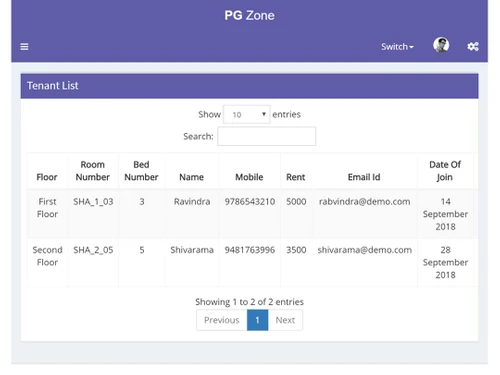Focus the Search input field
The height and width of the screenshot is (375, 500).
(266, 136)
